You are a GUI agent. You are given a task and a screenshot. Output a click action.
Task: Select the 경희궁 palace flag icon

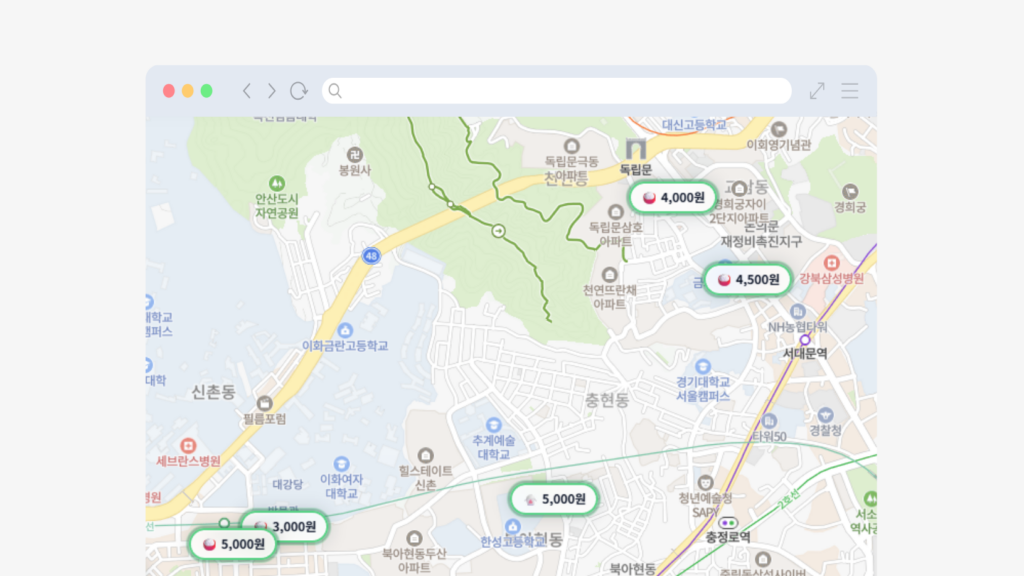pyautogui.click(x=851, y=190)
